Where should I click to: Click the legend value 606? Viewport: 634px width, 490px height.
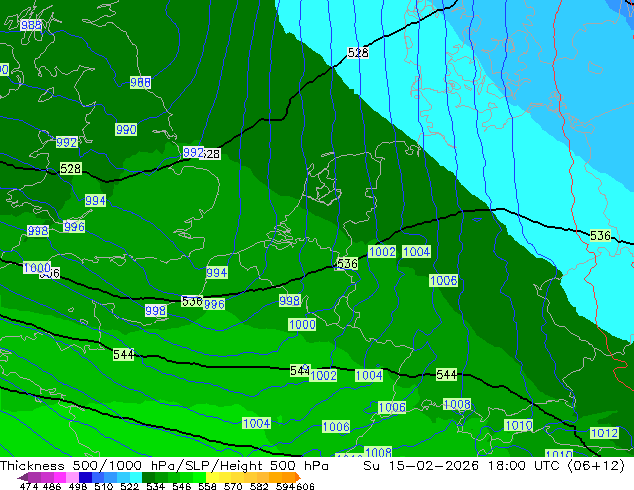click(x=305, y=486)
